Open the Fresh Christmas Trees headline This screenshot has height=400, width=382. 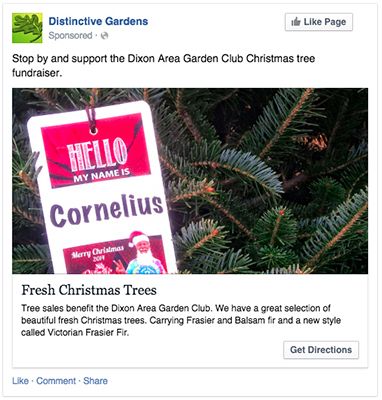point(89,290)
